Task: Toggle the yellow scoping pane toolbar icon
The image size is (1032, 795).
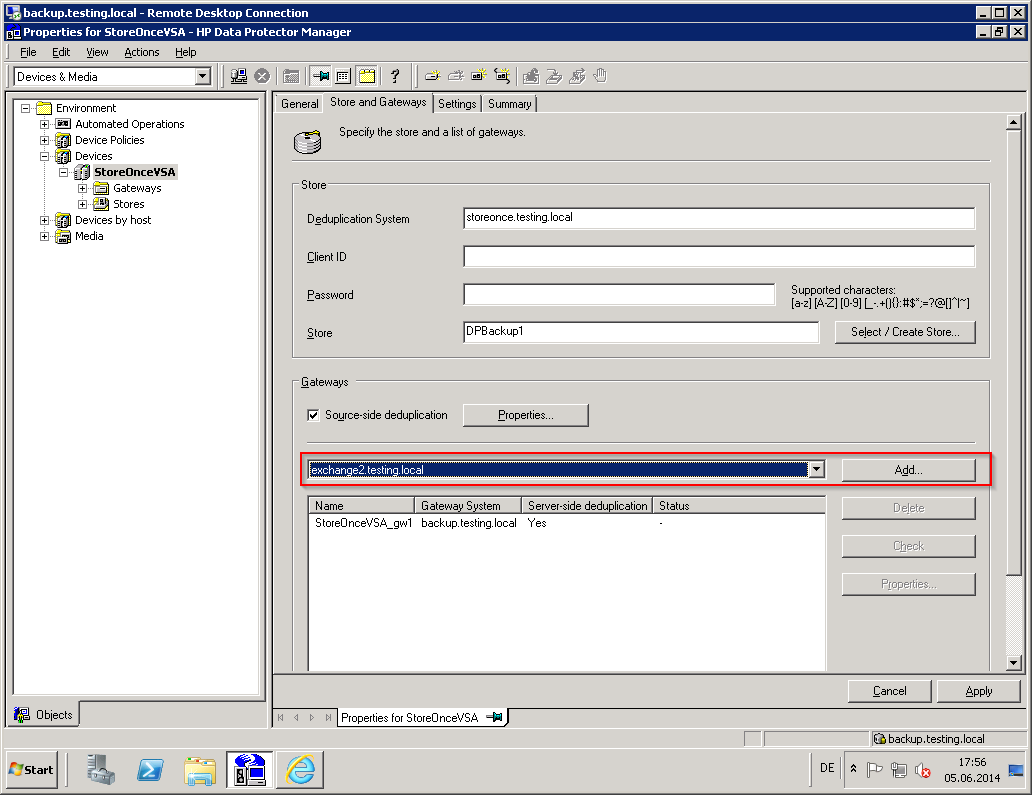Action: point(367,76)
